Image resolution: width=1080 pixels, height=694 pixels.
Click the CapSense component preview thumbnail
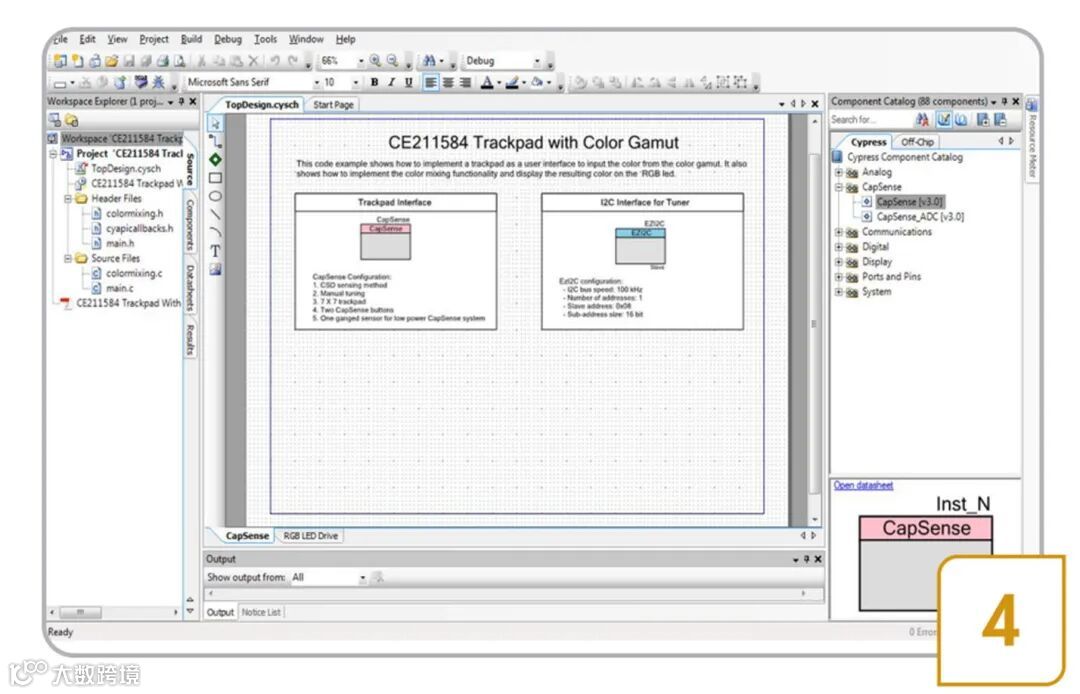point(926,562)
